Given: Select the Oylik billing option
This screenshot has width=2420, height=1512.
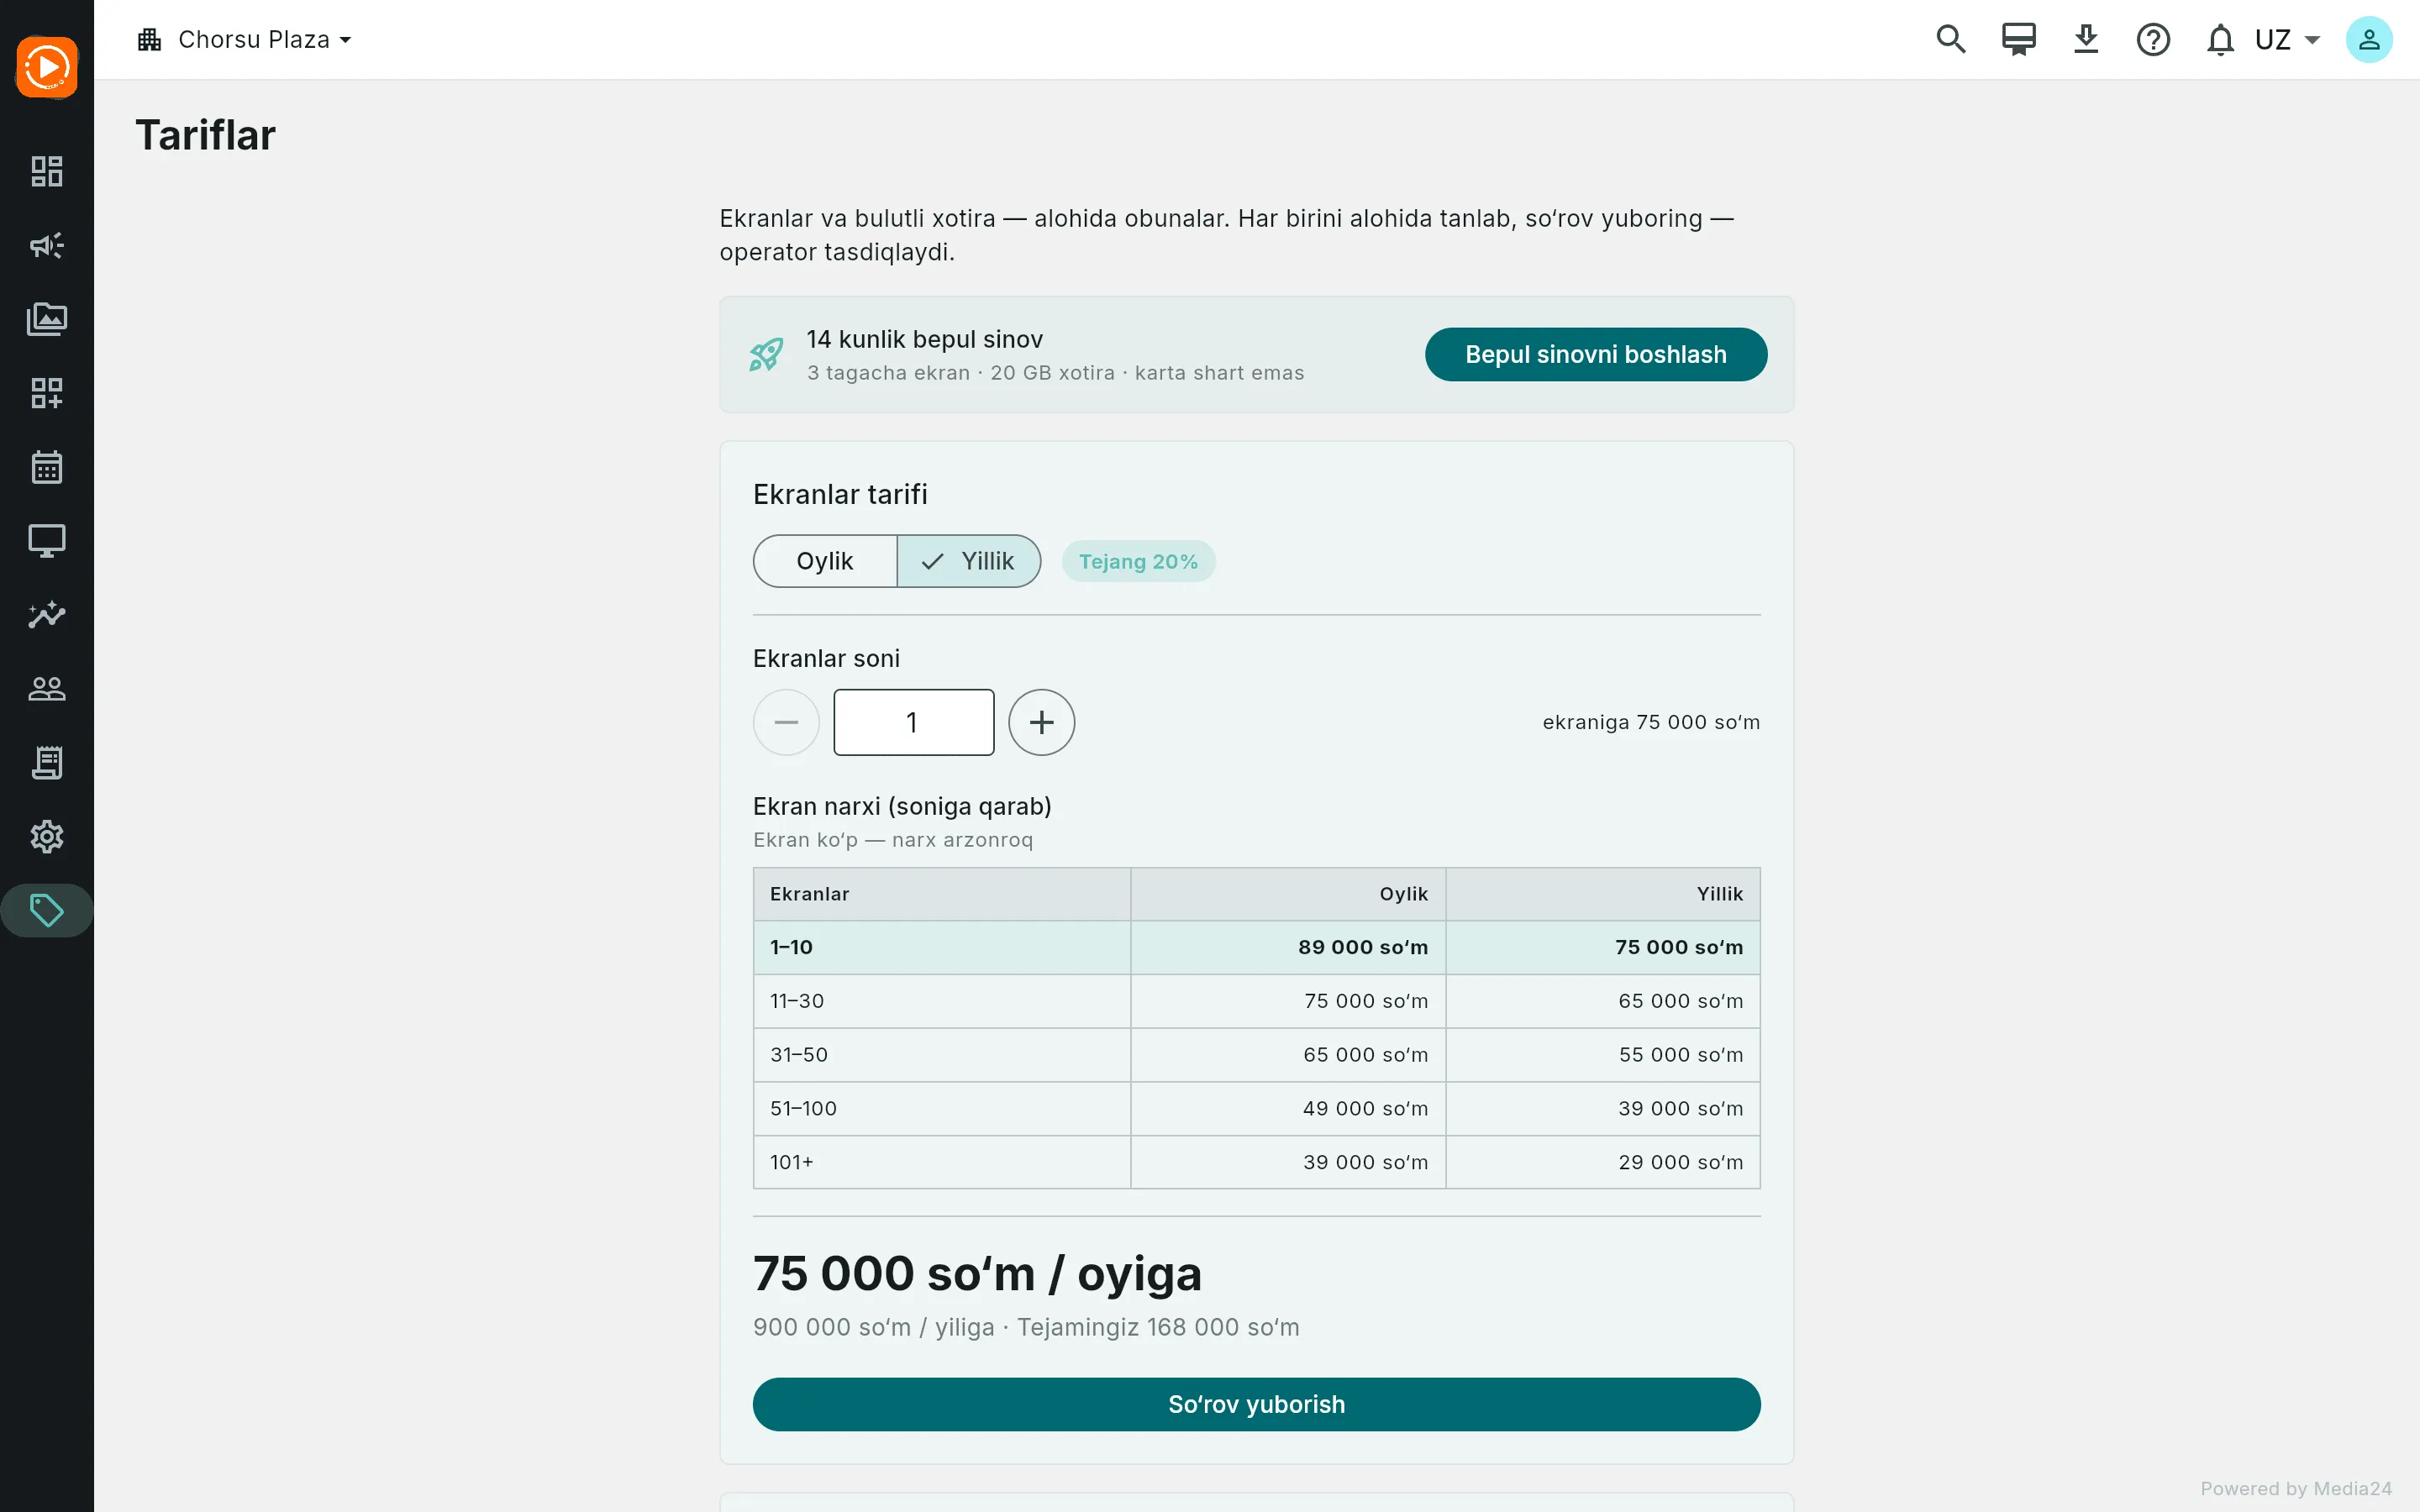Looking at the screenshot, I should (825, 561).
